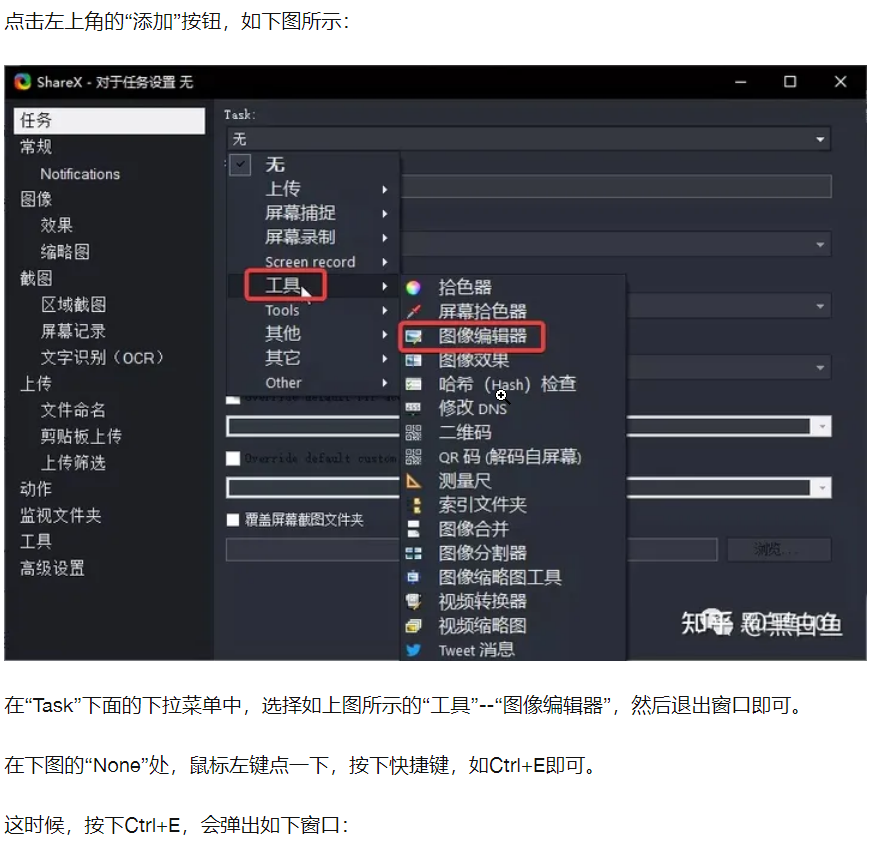Open the 区域截图 settings page

pyautogui.click(x=73, y=305)
